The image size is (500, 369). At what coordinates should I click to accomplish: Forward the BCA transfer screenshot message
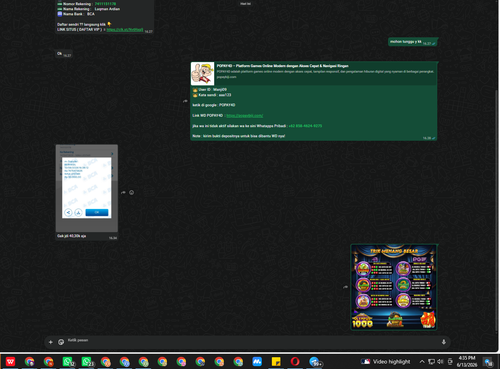tap(123, 193)
